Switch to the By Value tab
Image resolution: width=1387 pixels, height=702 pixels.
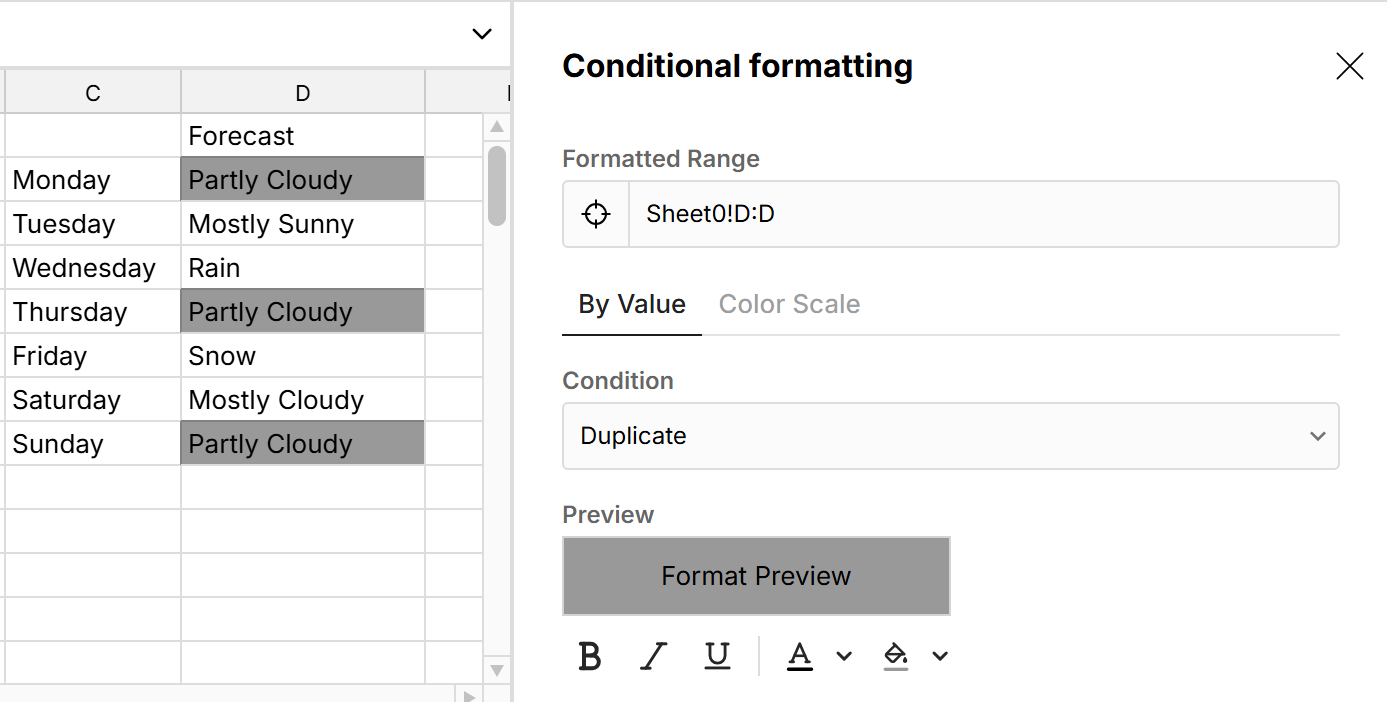(631, 304)
